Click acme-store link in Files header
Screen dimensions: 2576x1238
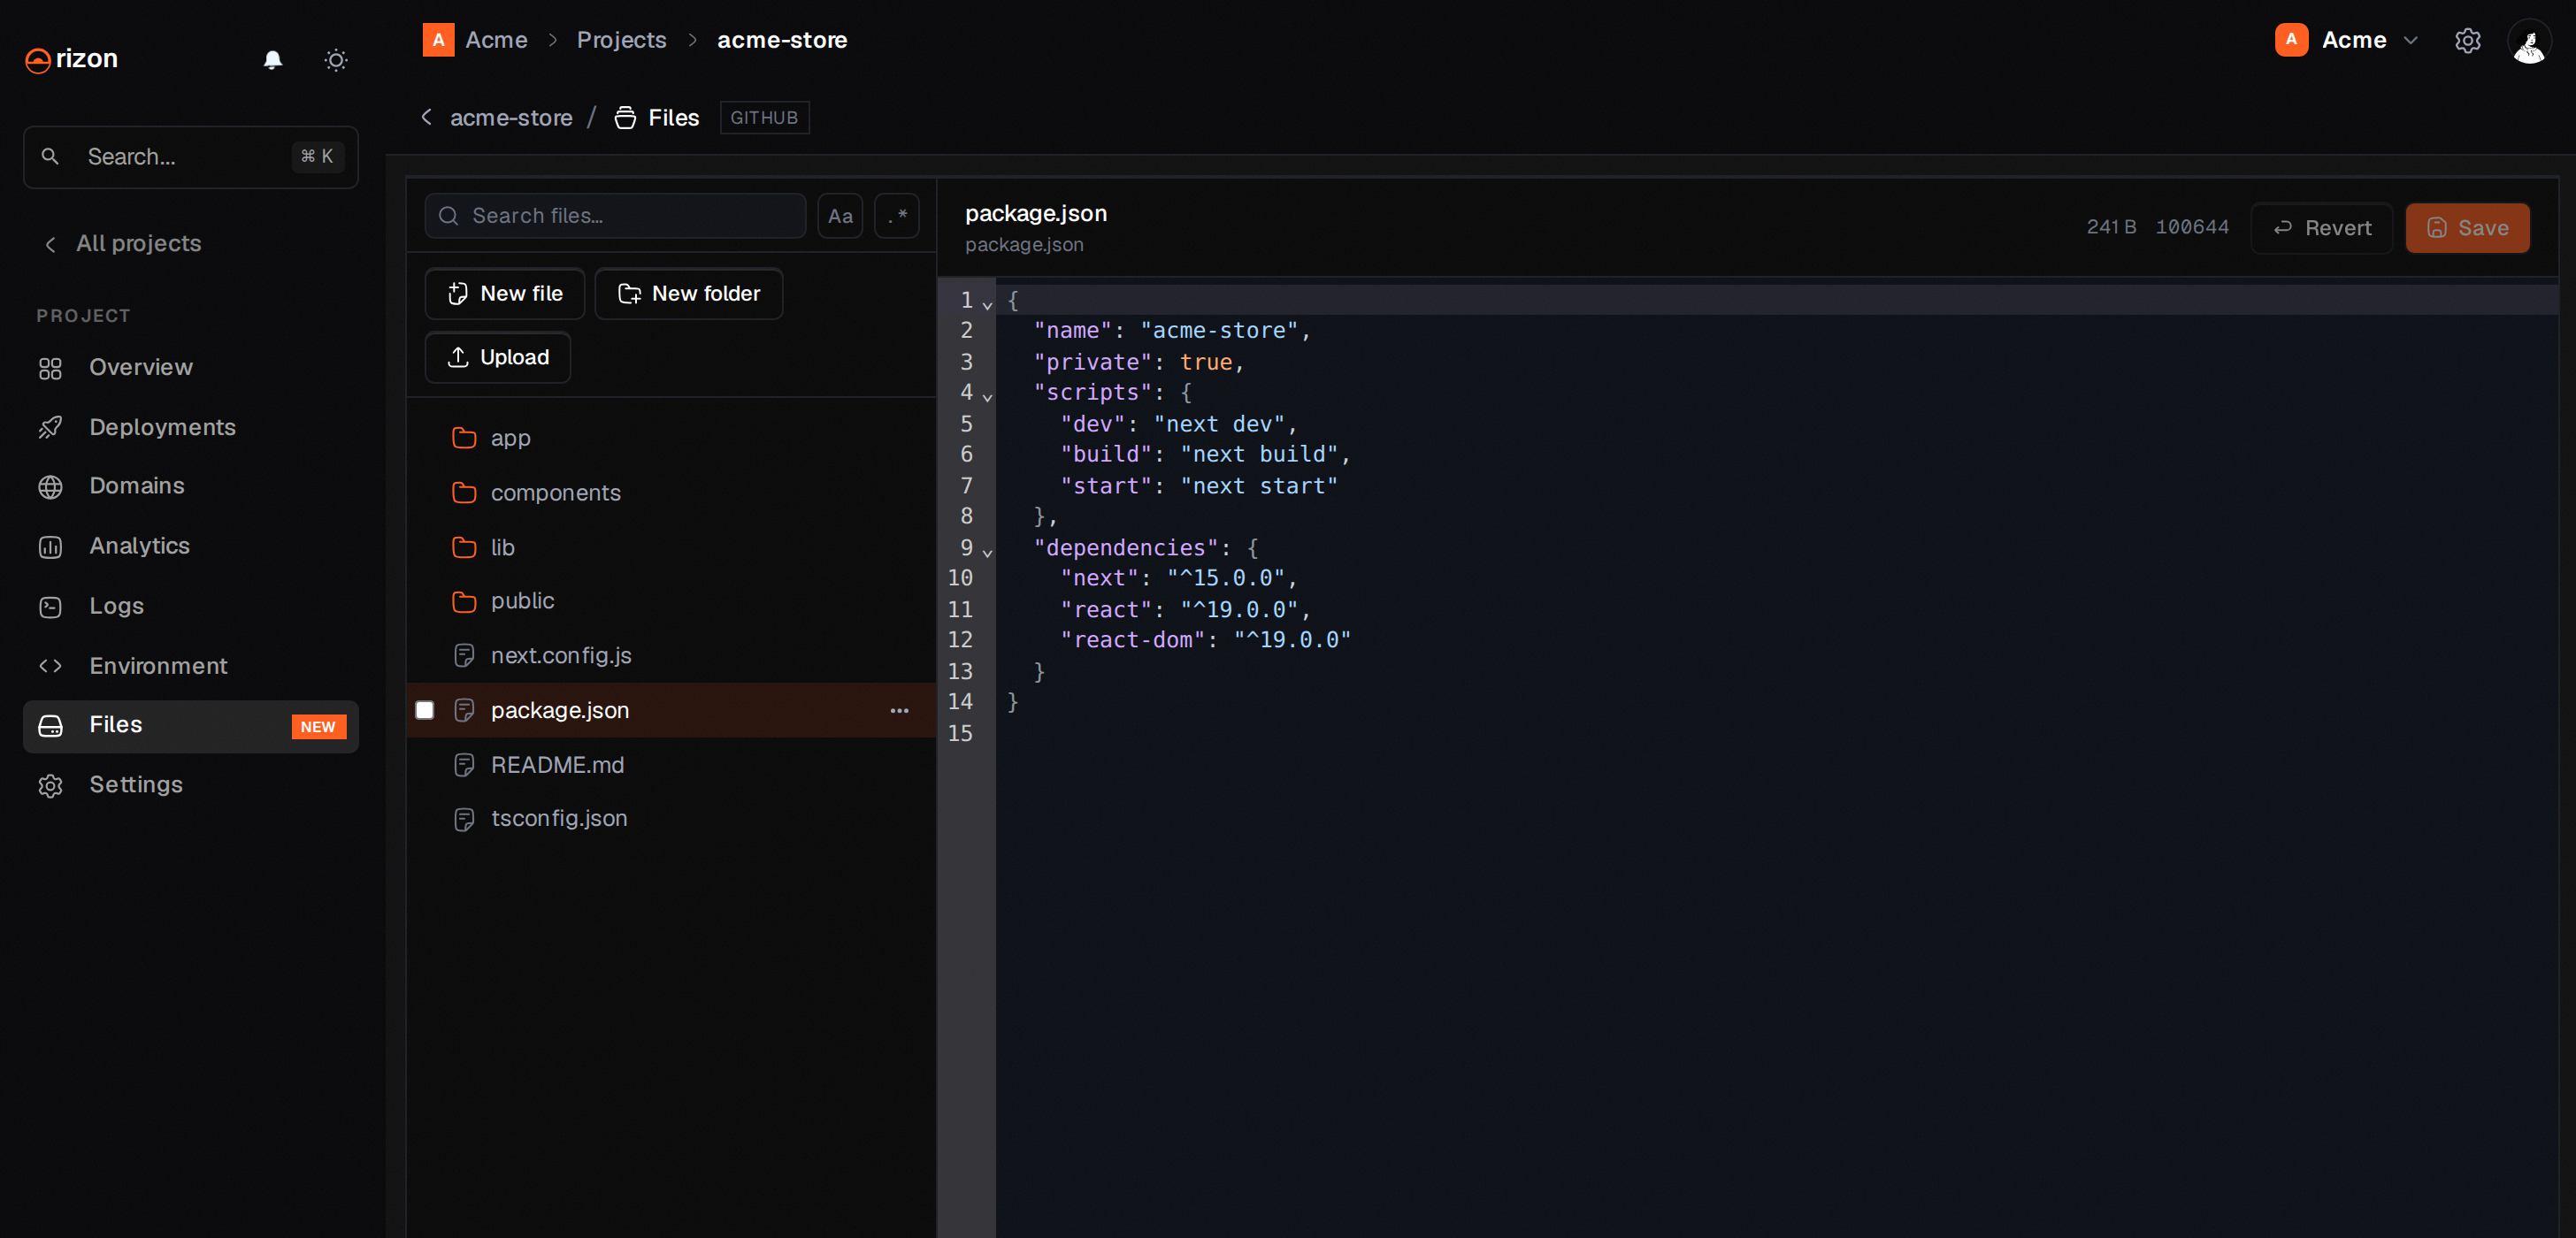point(511,118)
